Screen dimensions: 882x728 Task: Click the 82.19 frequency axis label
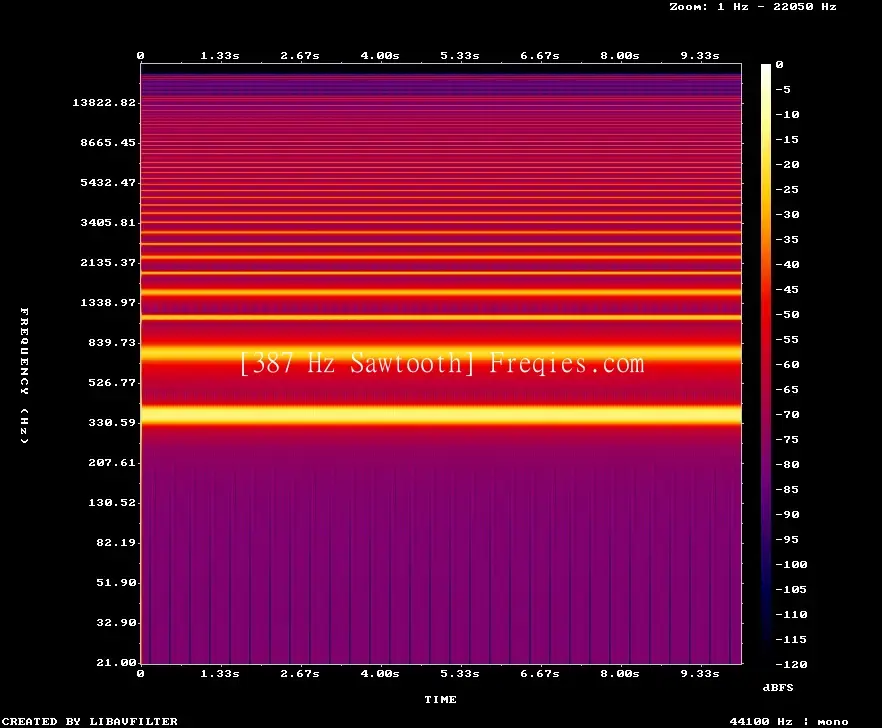(x=116, y=542)
